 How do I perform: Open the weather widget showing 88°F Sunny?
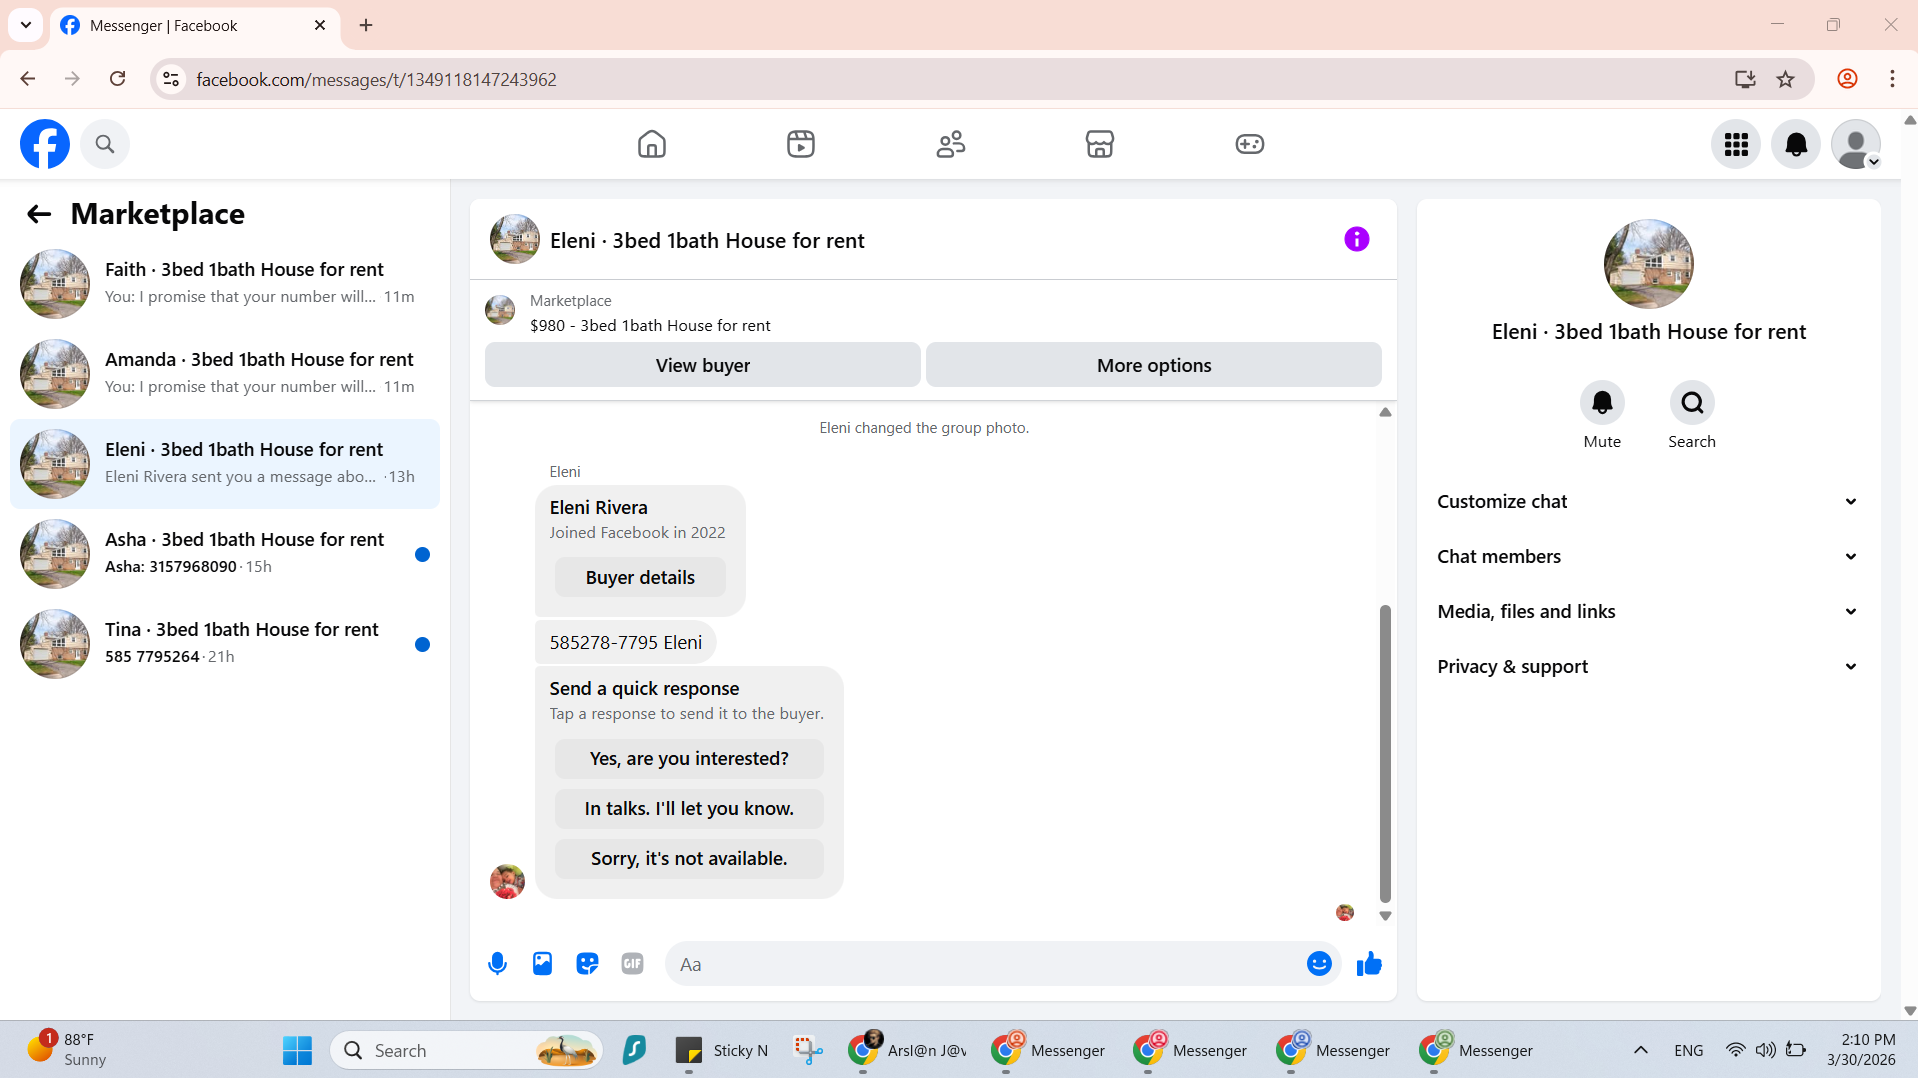pos(66,1050)
